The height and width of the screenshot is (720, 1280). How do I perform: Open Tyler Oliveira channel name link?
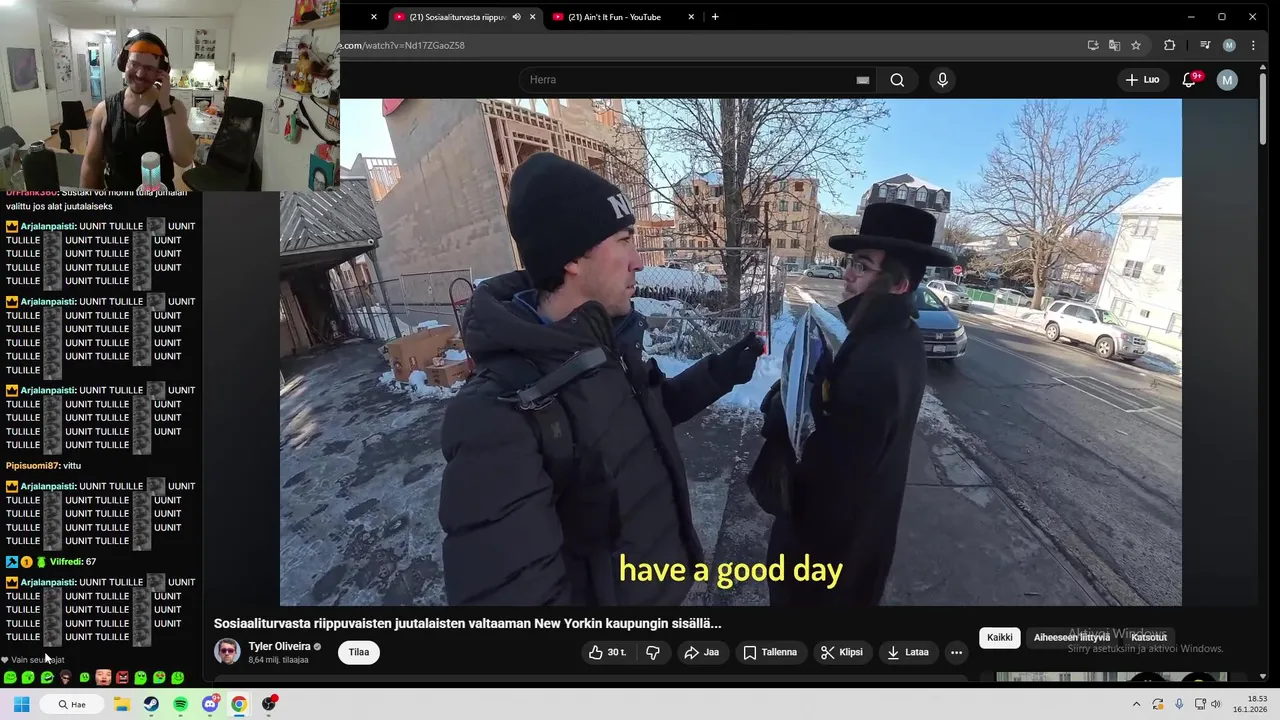[x=280, y=647]
